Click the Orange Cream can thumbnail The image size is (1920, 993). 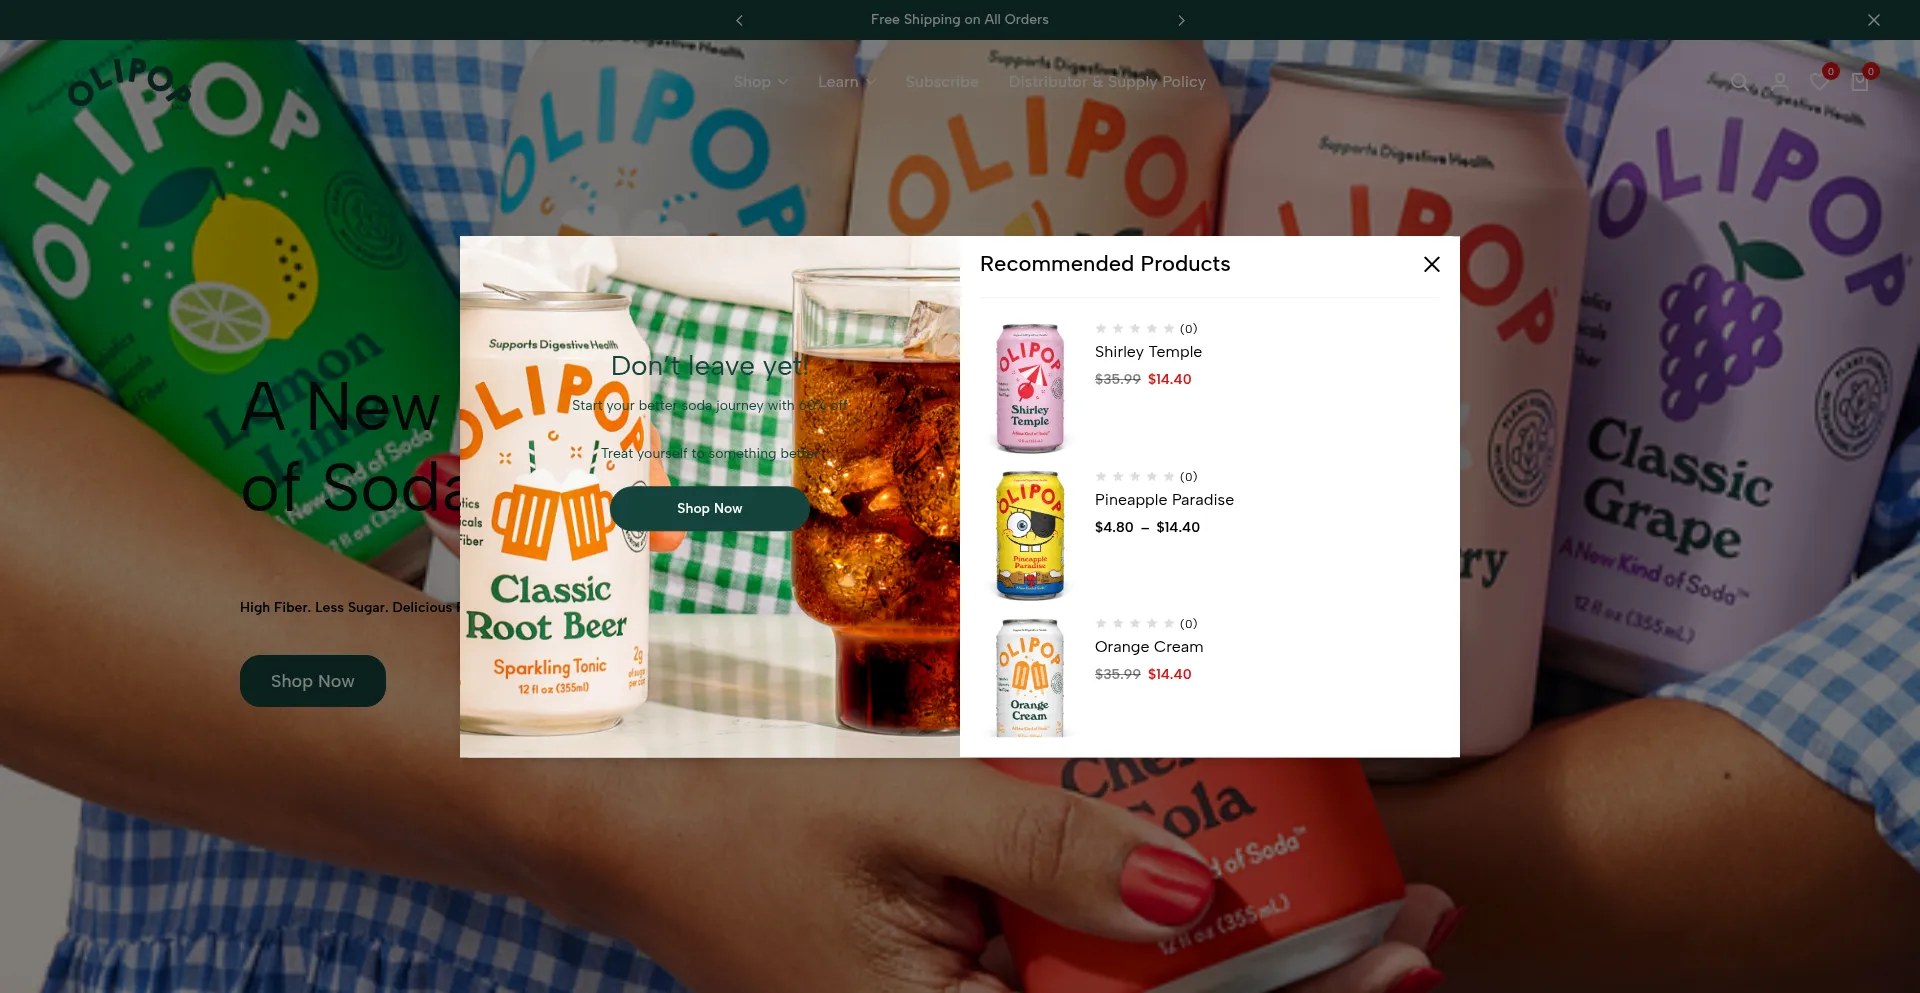(x=1030, y=677)
